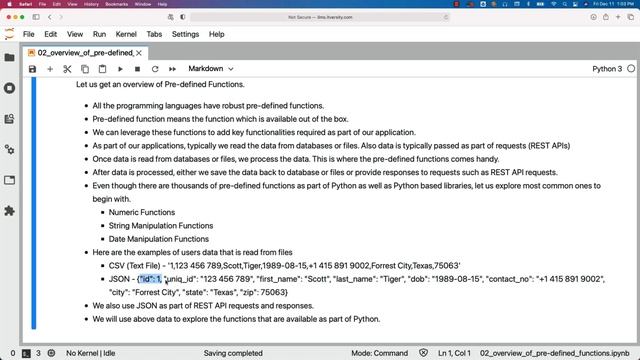Open the Kernel menu
The height and width of the screenshot is (360, 640).
click(x=126, y=34)
